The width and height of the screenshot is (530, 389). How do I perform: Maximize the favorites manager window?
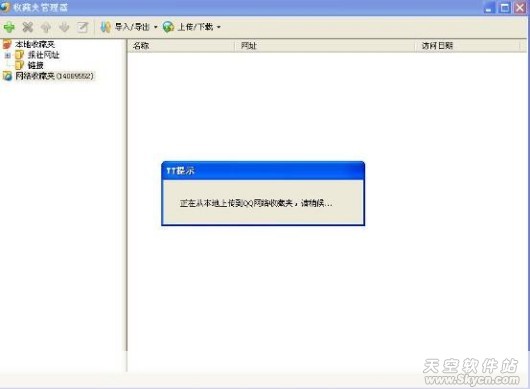[505, 7]
